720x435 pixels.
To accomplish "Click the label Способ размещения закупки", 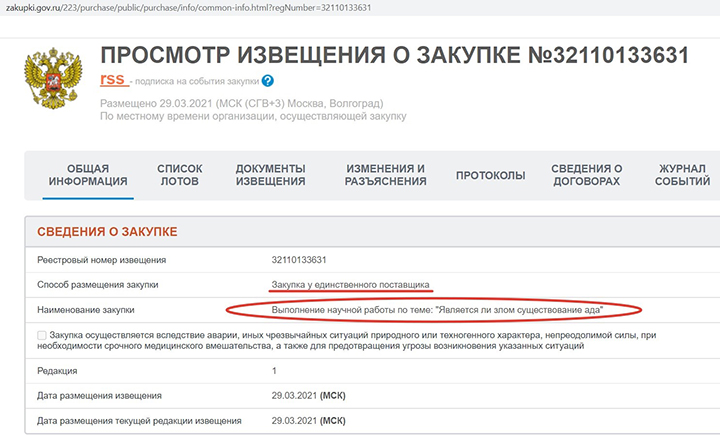I will (98, 285).
